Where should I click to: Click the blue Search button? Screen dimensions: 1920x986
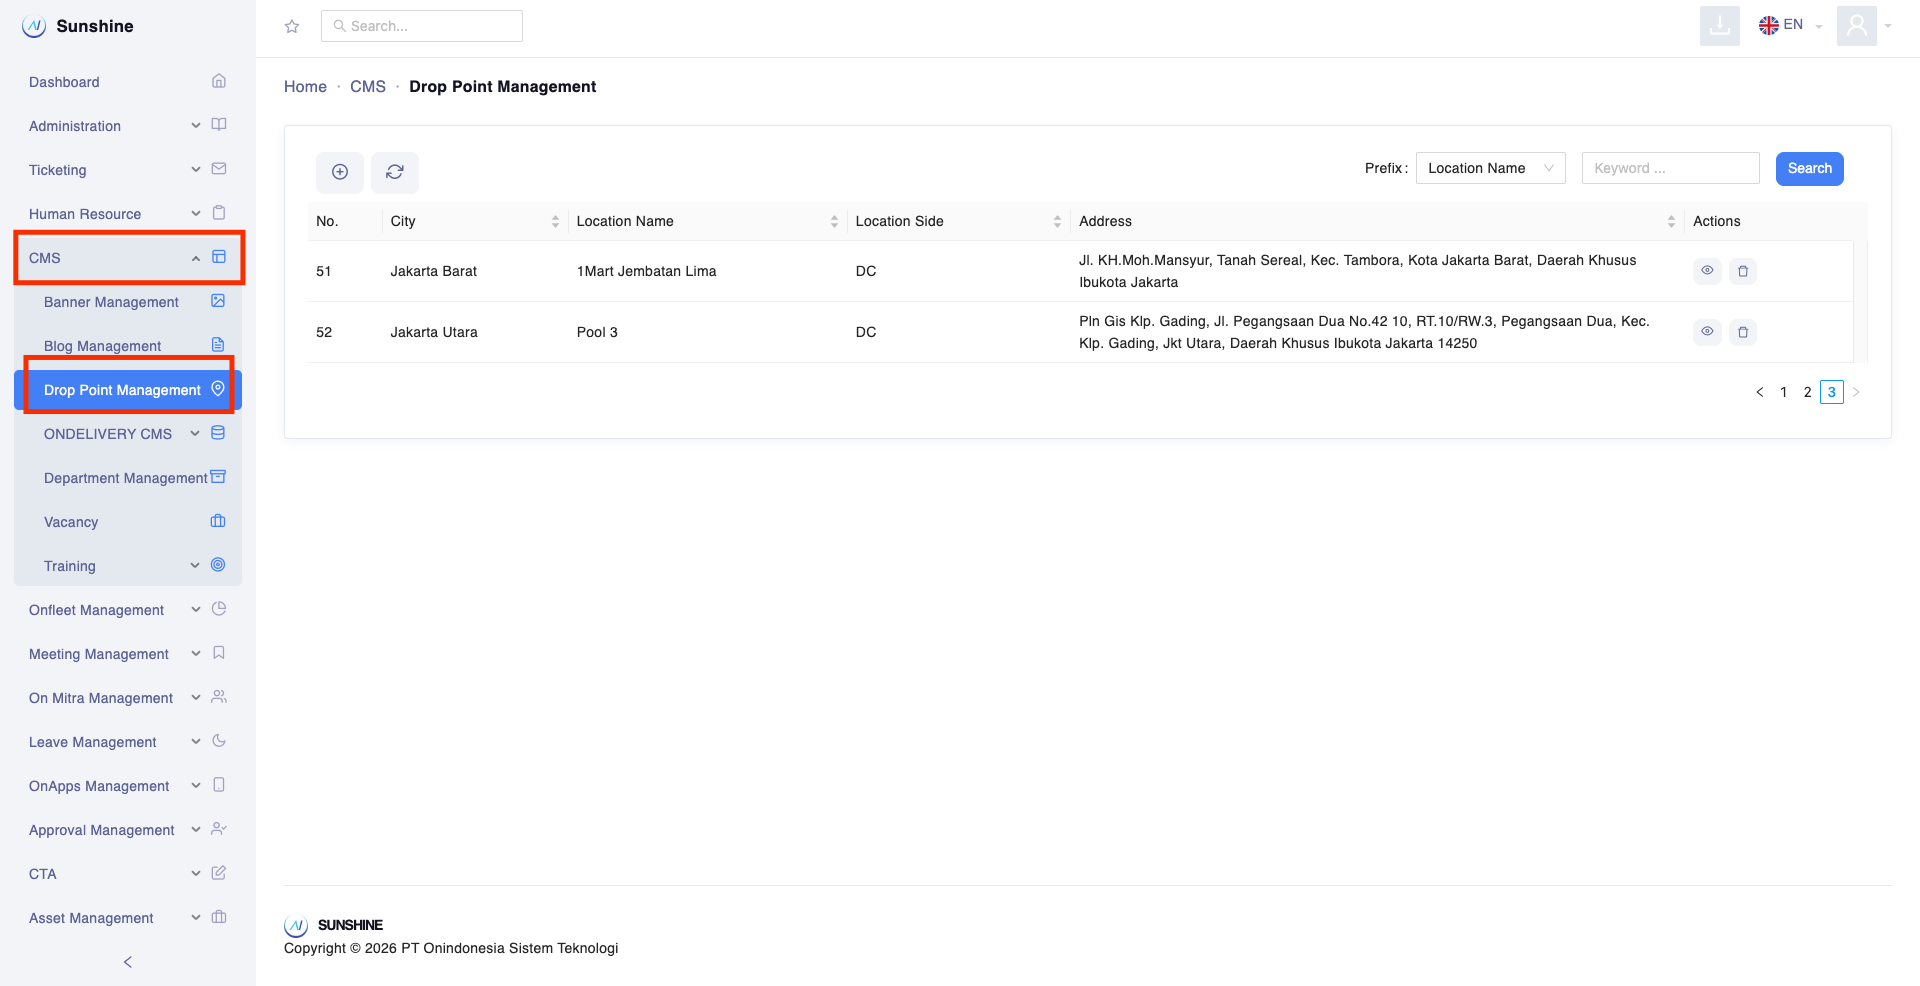click(x=1809, y=168)
